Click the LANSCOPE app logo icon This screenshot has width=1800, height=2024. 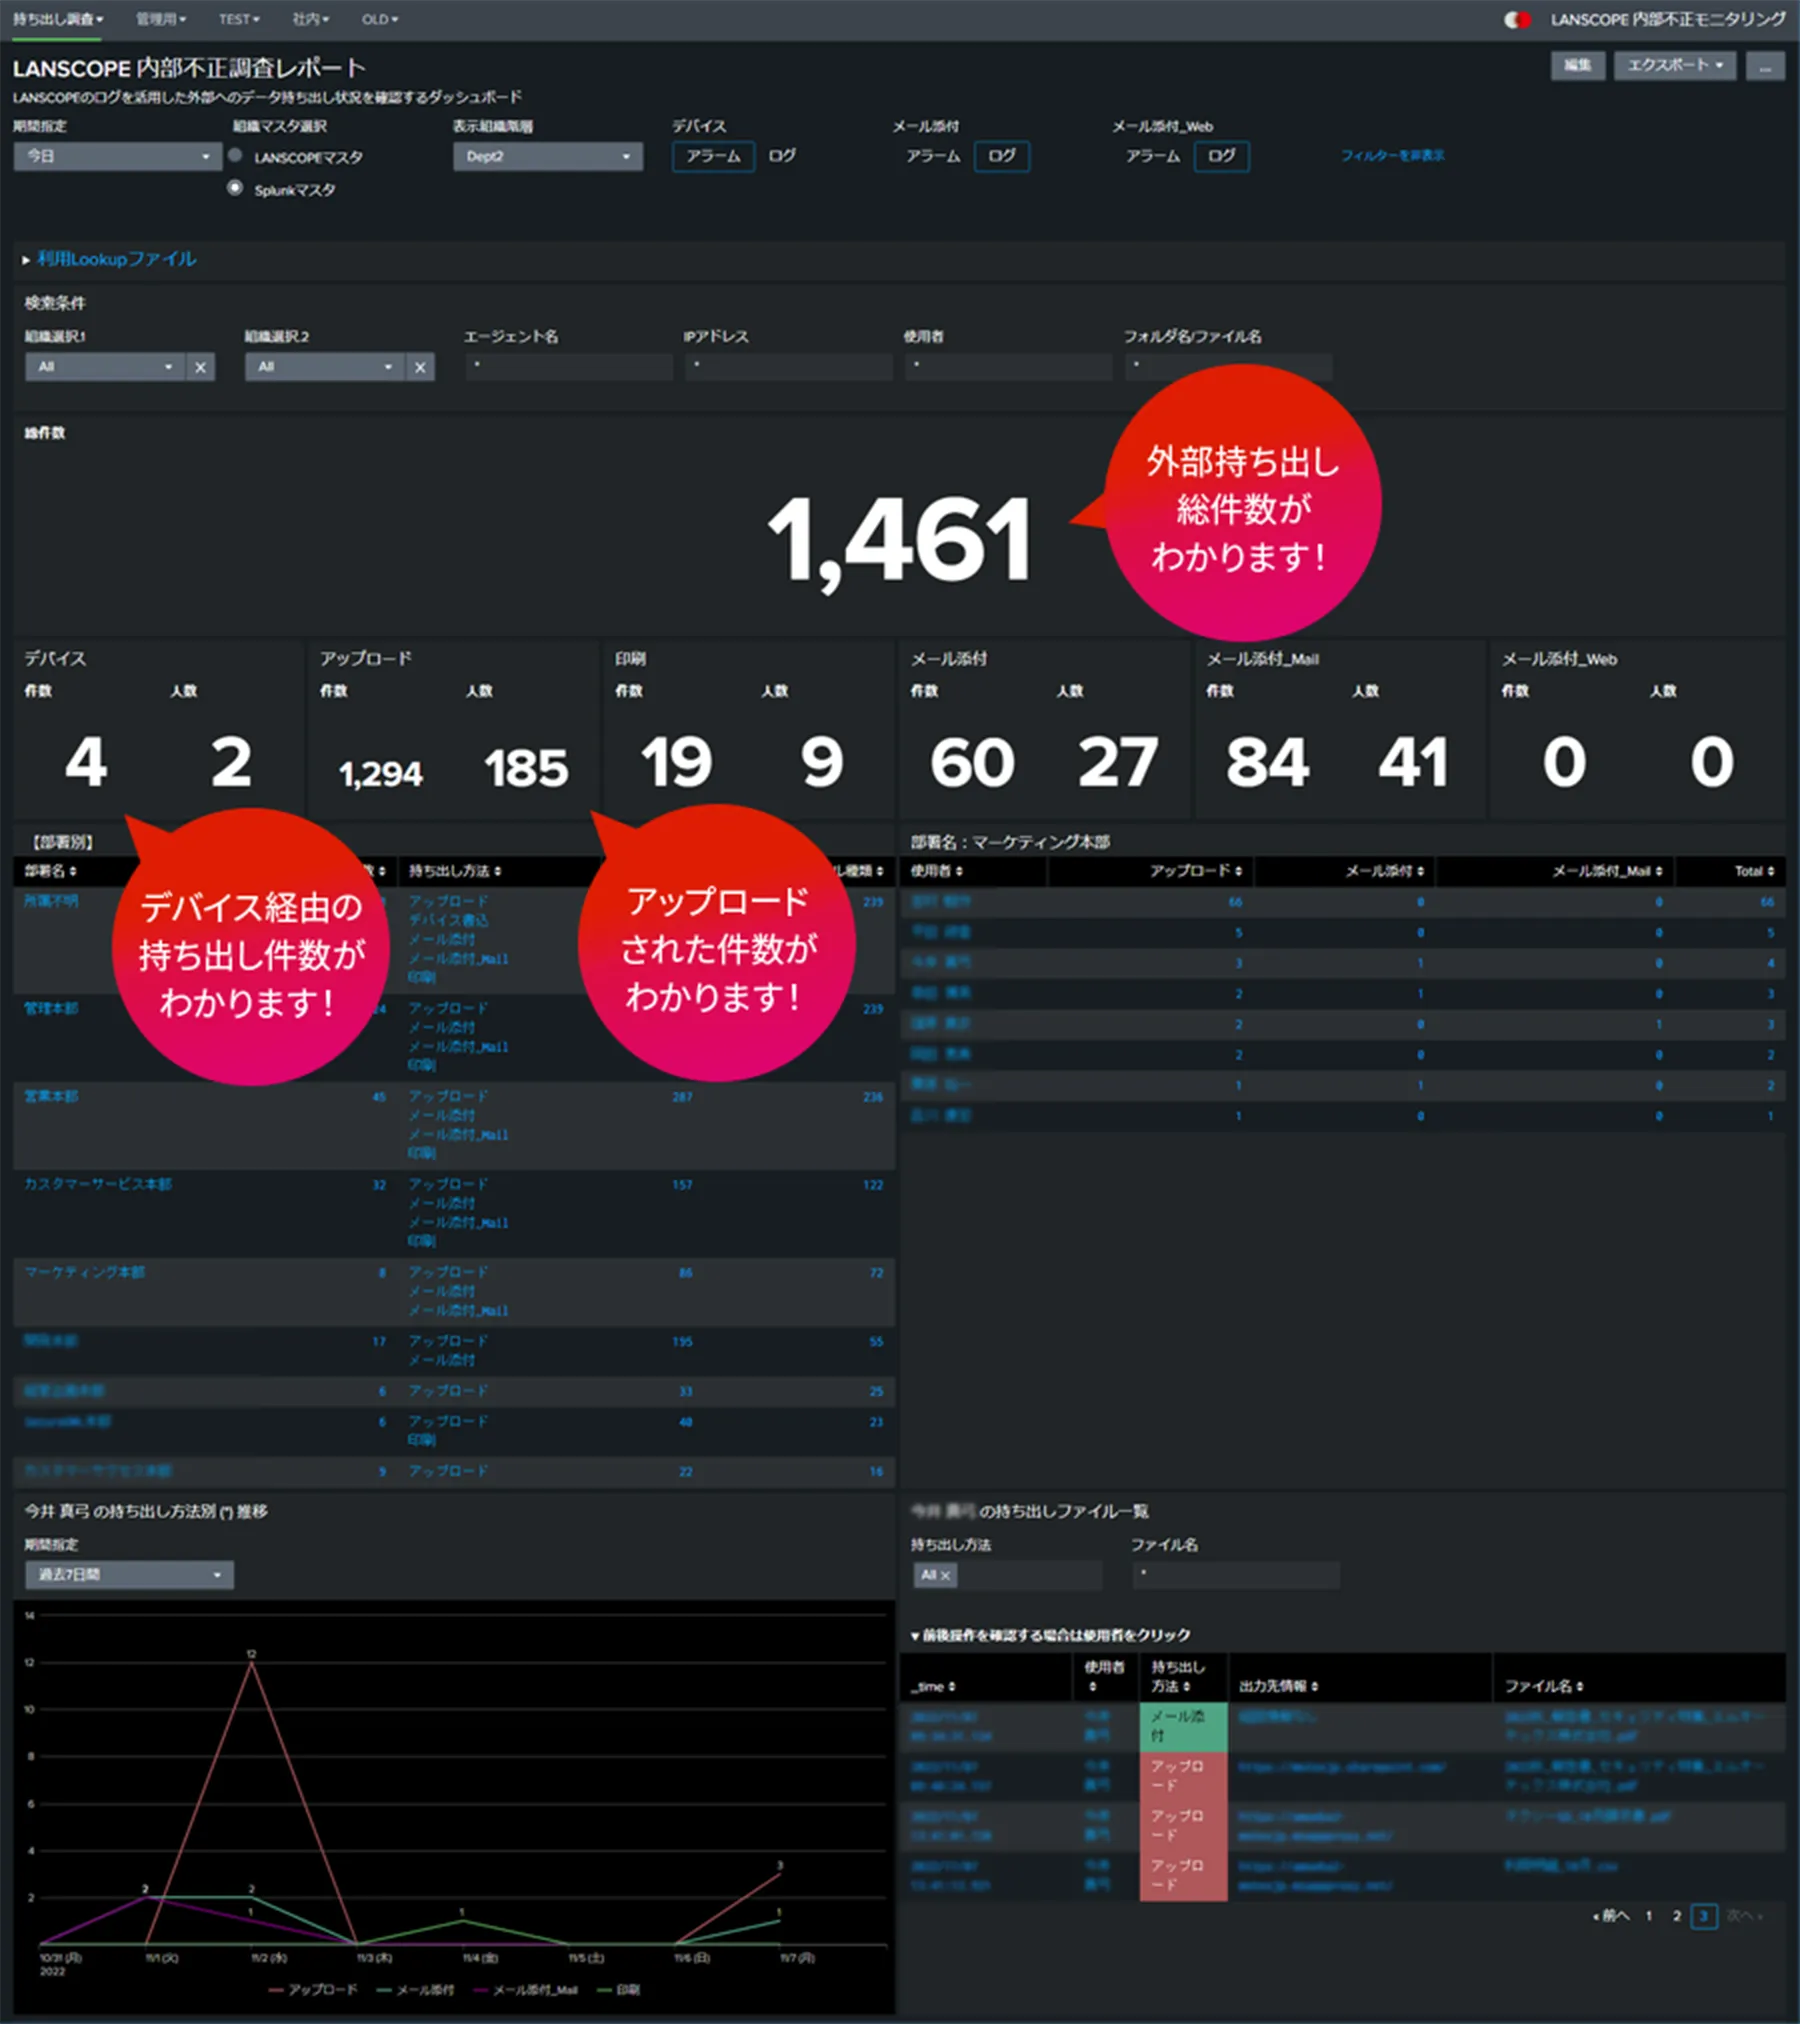1517,19
